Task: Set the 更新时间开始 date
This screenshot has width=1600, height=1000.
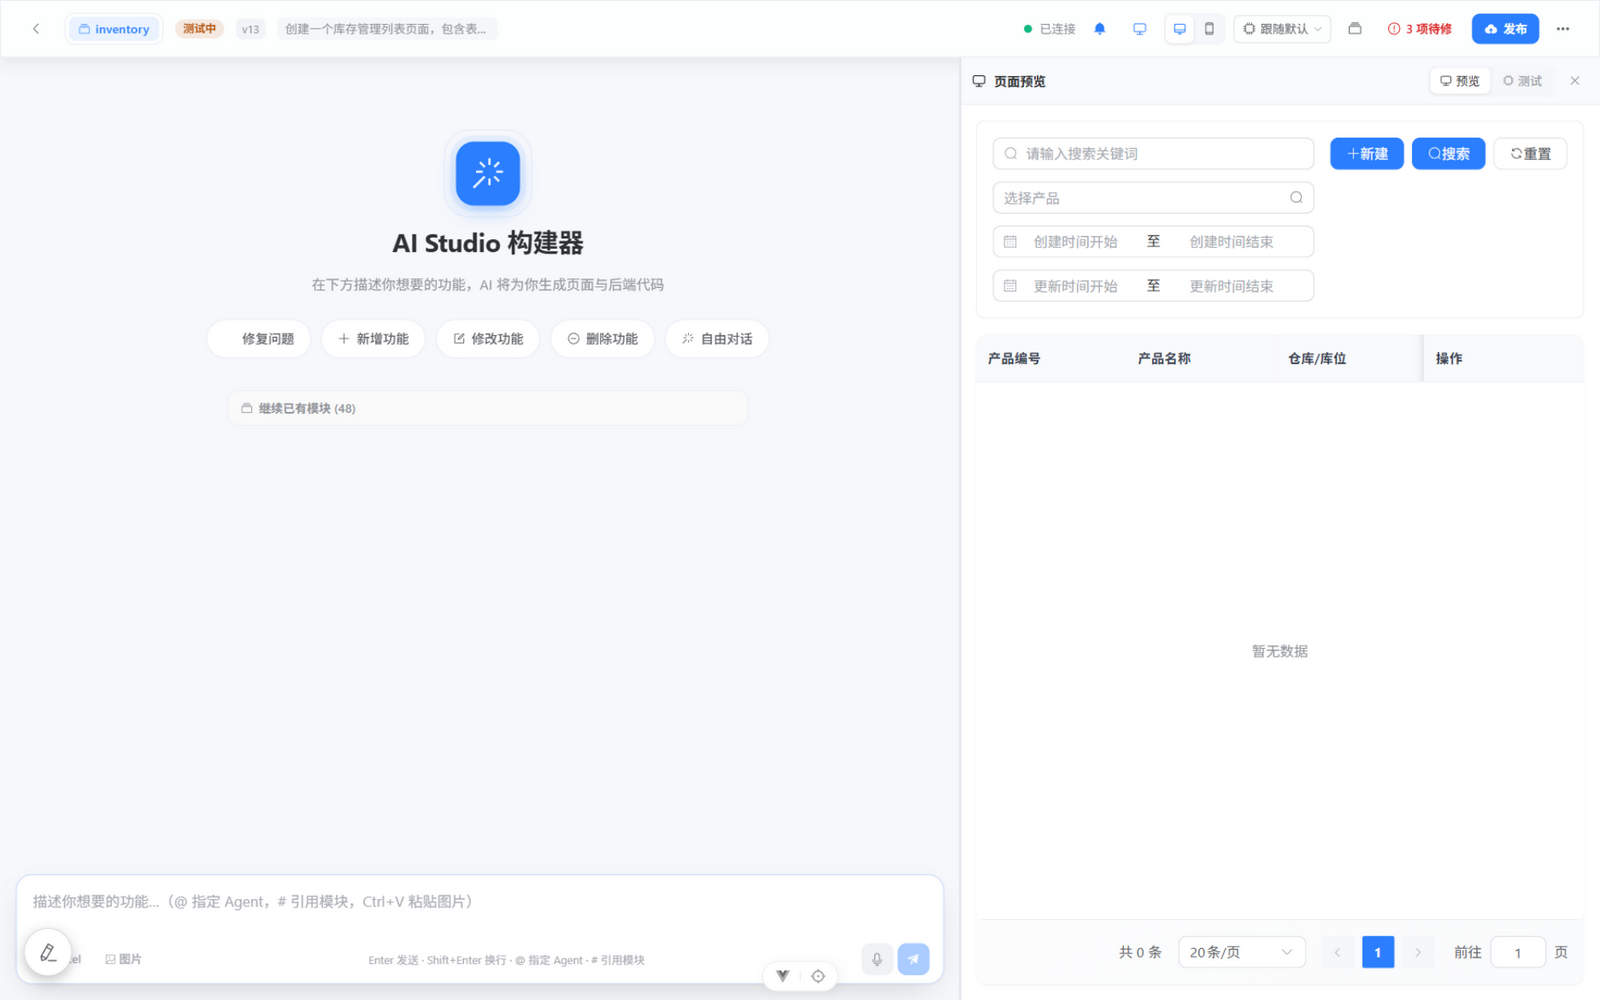Action: [x=1076, y=286]
